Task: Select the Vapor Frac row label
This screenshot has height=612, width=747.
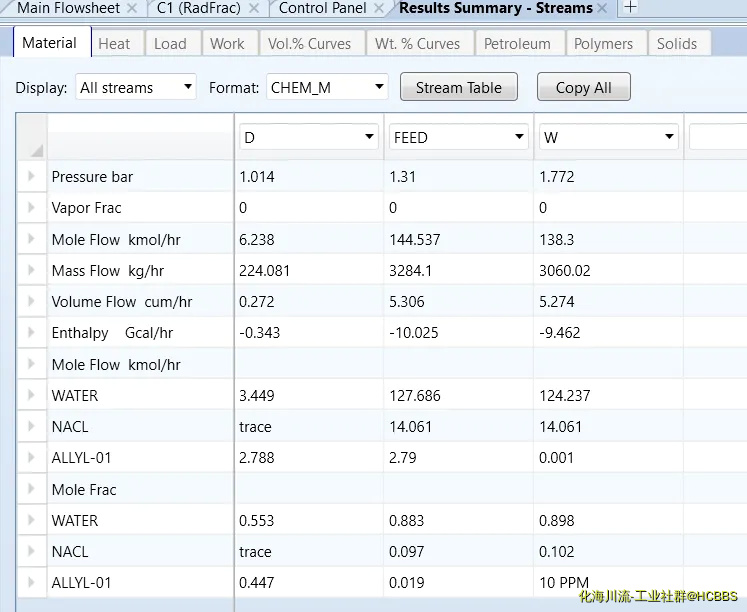Action: 86,208
